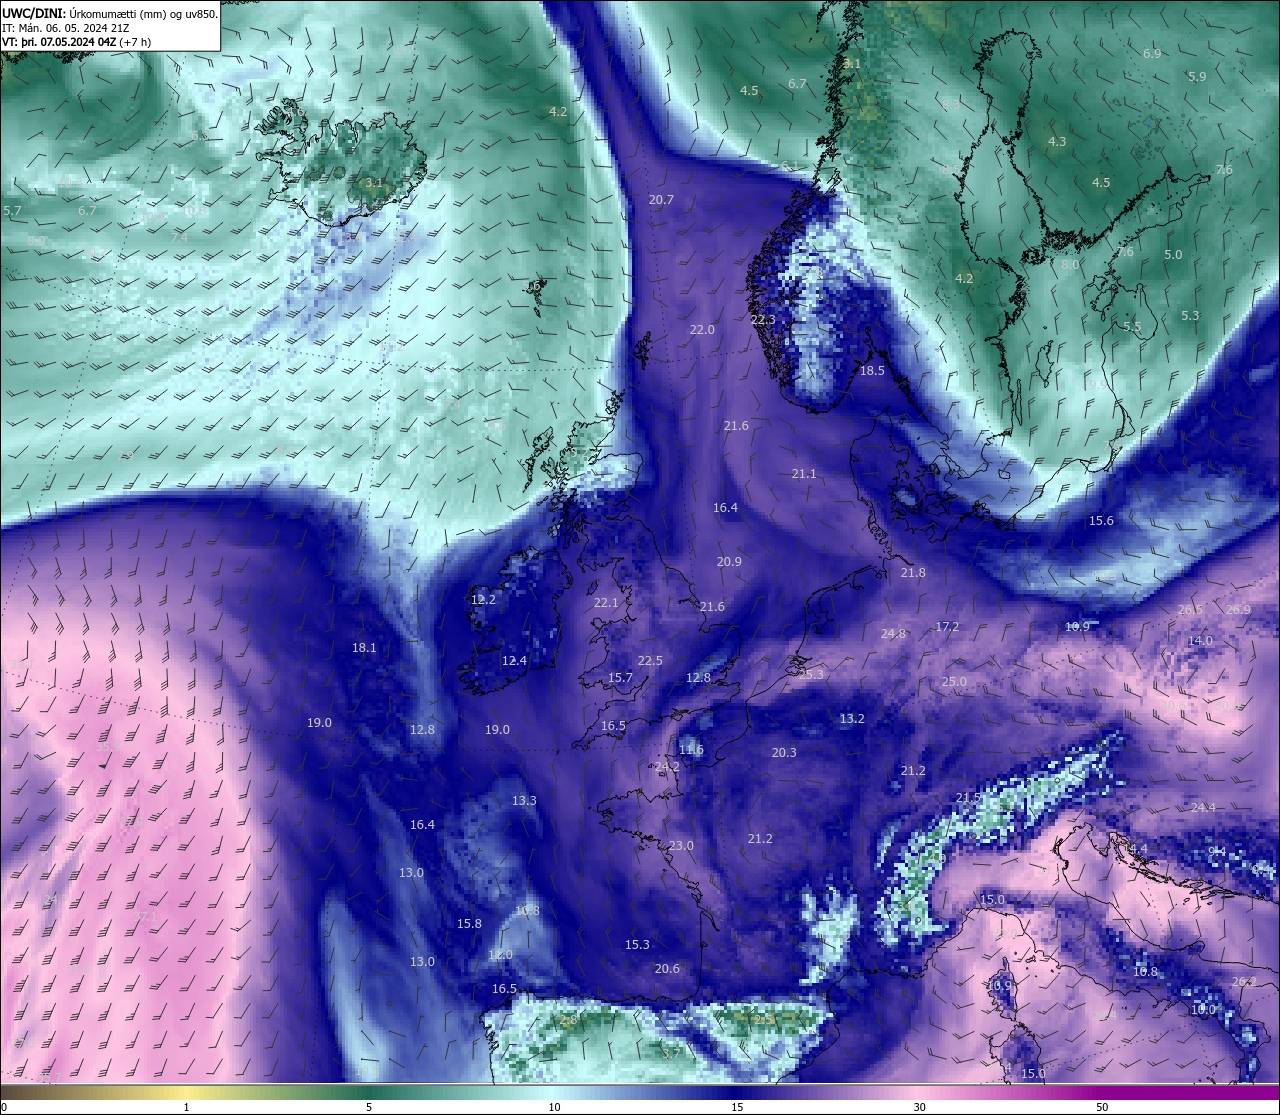
Task: Click the 15.6 value over the Baltic coast
Action: (x=1101, y=521)
